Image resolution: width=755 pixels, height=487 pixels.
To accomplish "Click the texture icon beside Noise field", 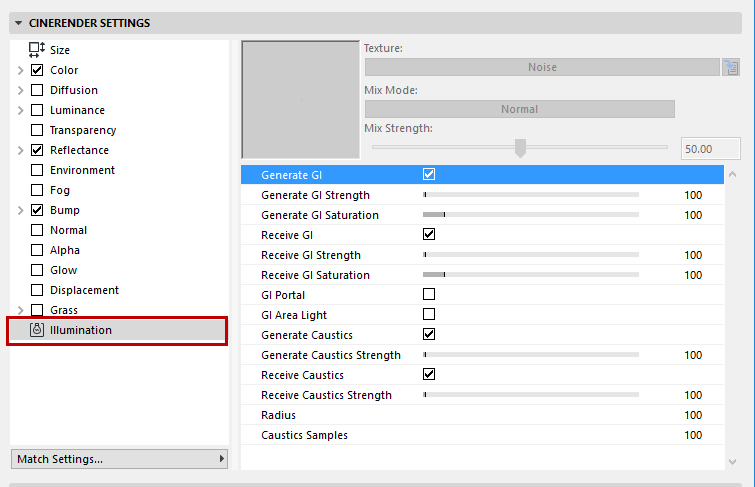I will click(x=732, y=67).
